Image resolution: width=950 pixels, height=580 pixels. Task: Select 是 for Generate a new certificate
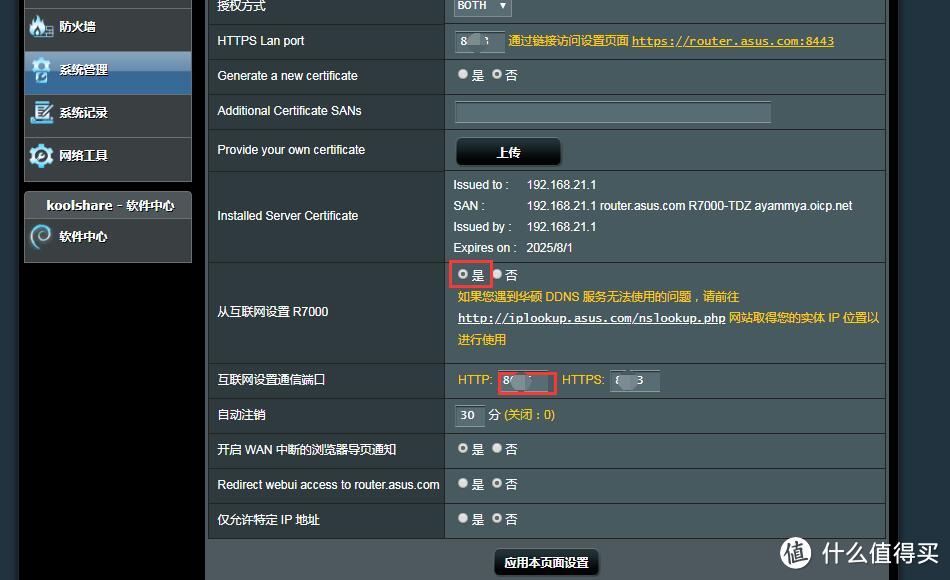pyautogui.click(x=463, y=74)
